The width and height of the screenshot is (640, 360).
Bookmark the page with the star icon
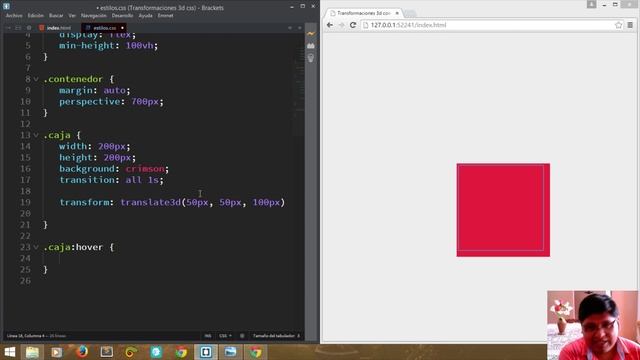pyautogui.click(x=618, y=25)
